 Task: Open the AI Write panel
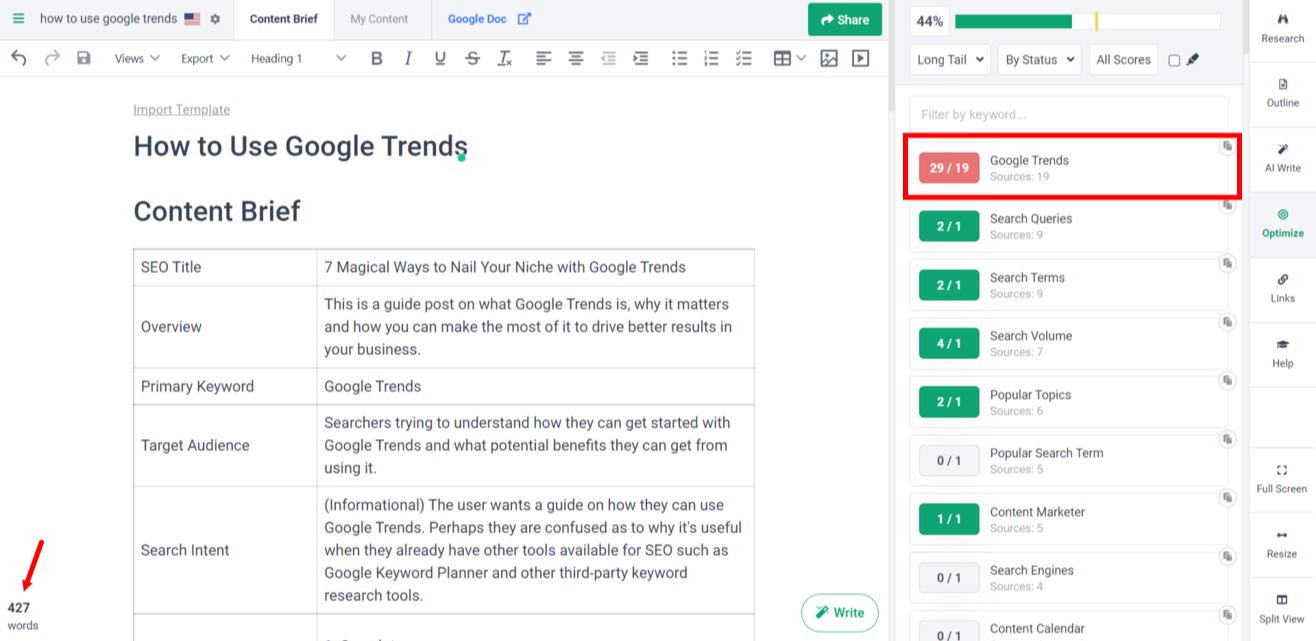pyautogui.click(x=1281, y=160)
